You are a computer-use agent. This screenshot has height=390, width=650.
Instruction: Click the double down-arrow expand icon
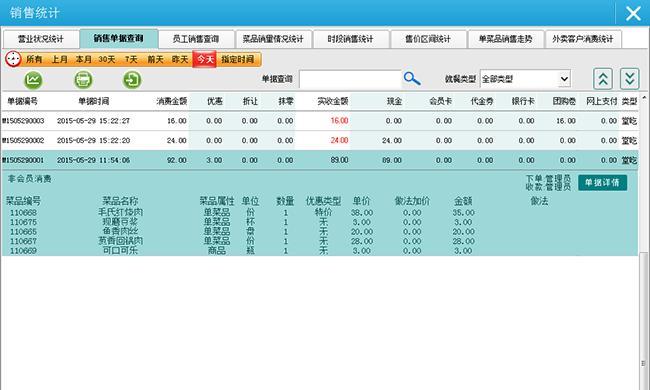coord(629,79)
